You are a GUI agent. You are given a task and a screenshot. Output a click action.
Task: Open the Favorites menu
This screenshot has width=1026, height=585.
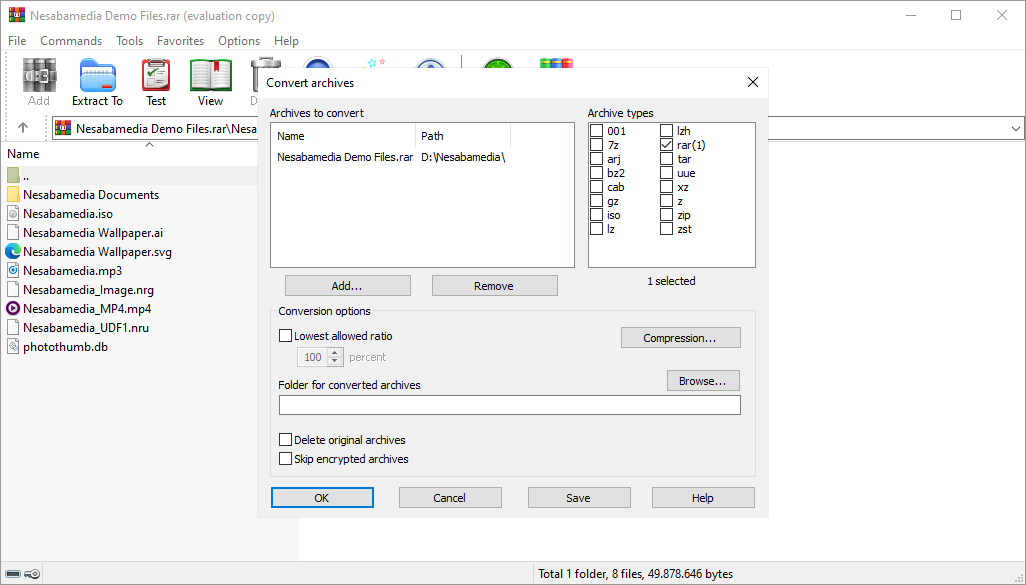(x=180, y=41)
